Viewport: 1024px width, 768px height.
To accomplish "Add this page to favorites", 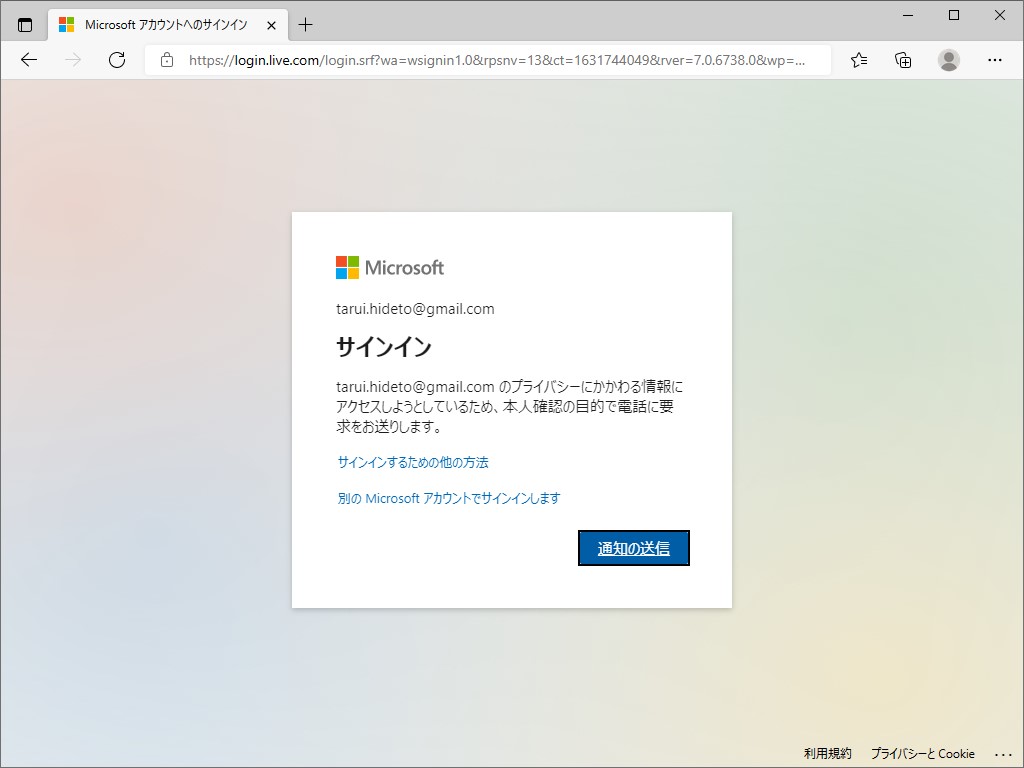I will pos(858,60).
